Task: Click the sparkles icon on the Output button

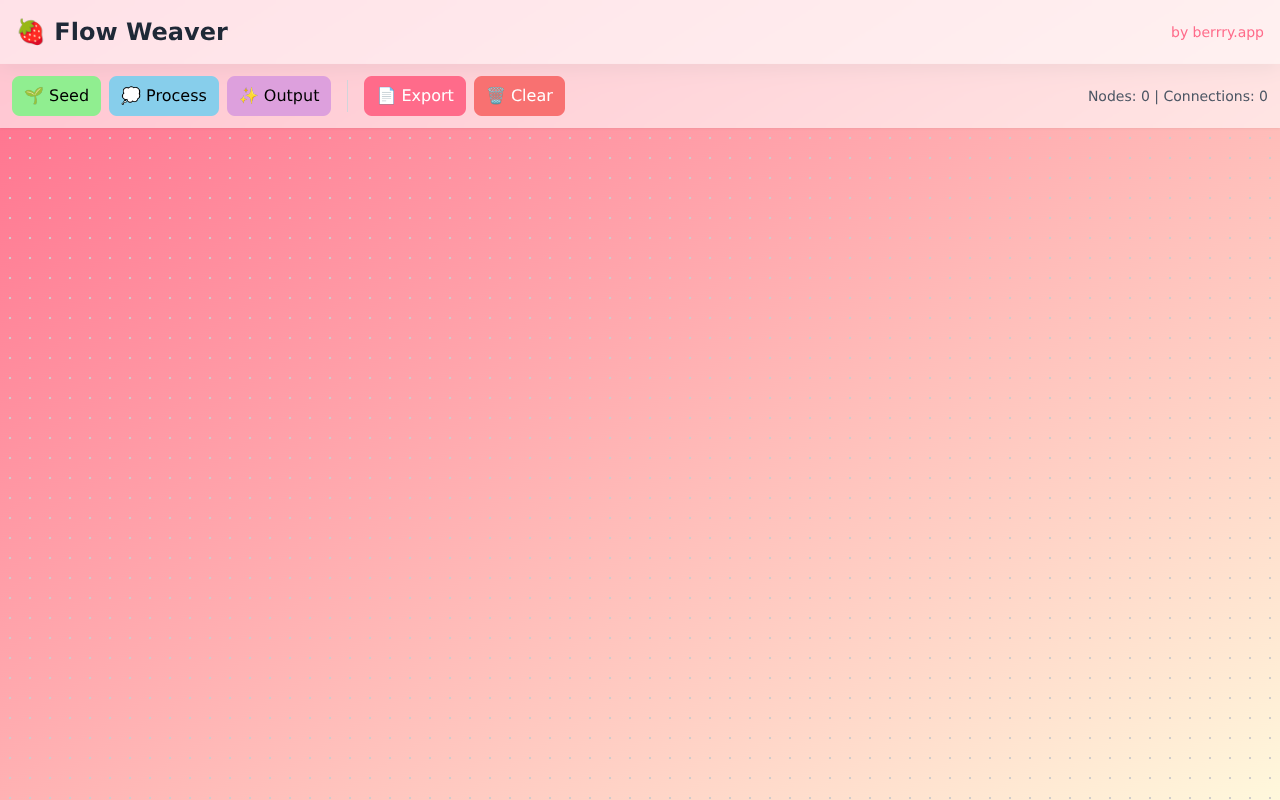Action: (x=247, y=95)
